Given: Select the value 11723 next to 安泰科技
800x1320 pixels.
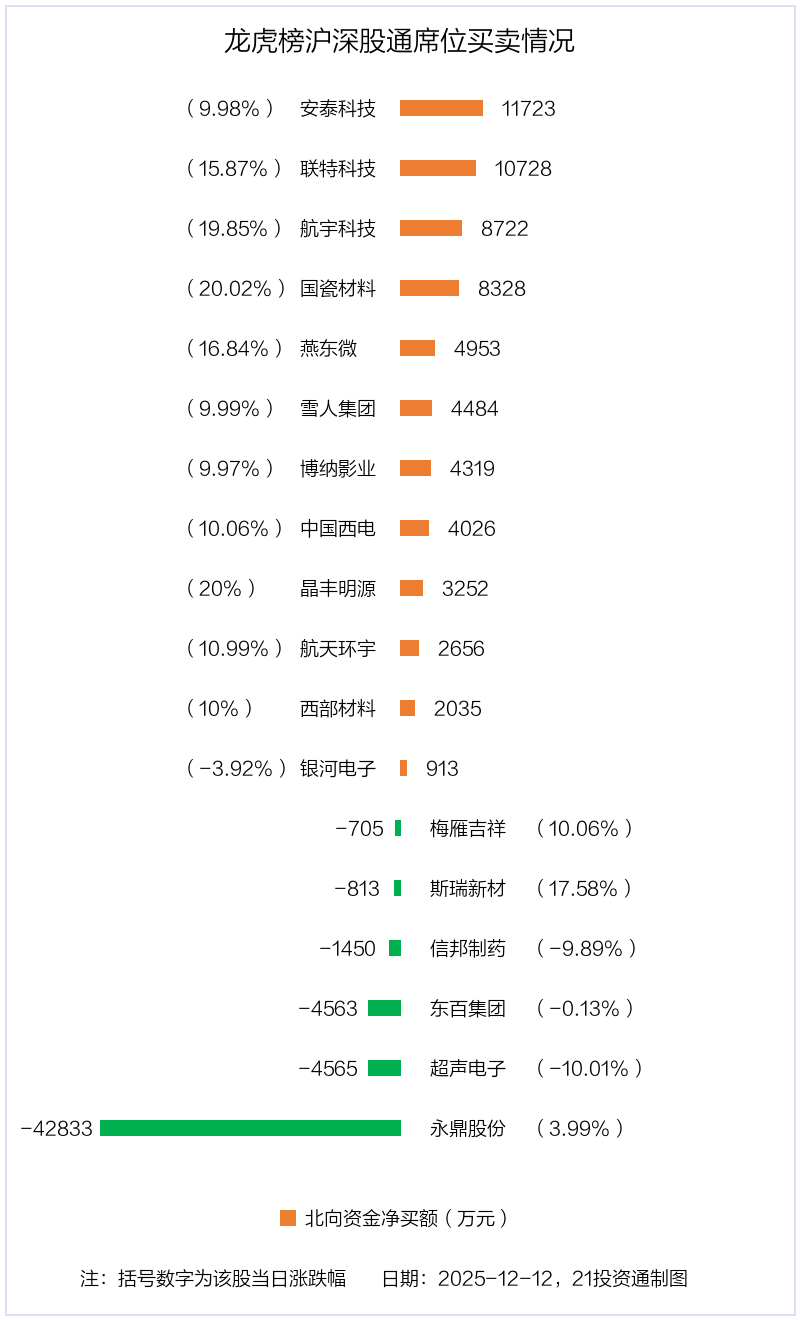Looking at the screenshot, I should 528,108.
